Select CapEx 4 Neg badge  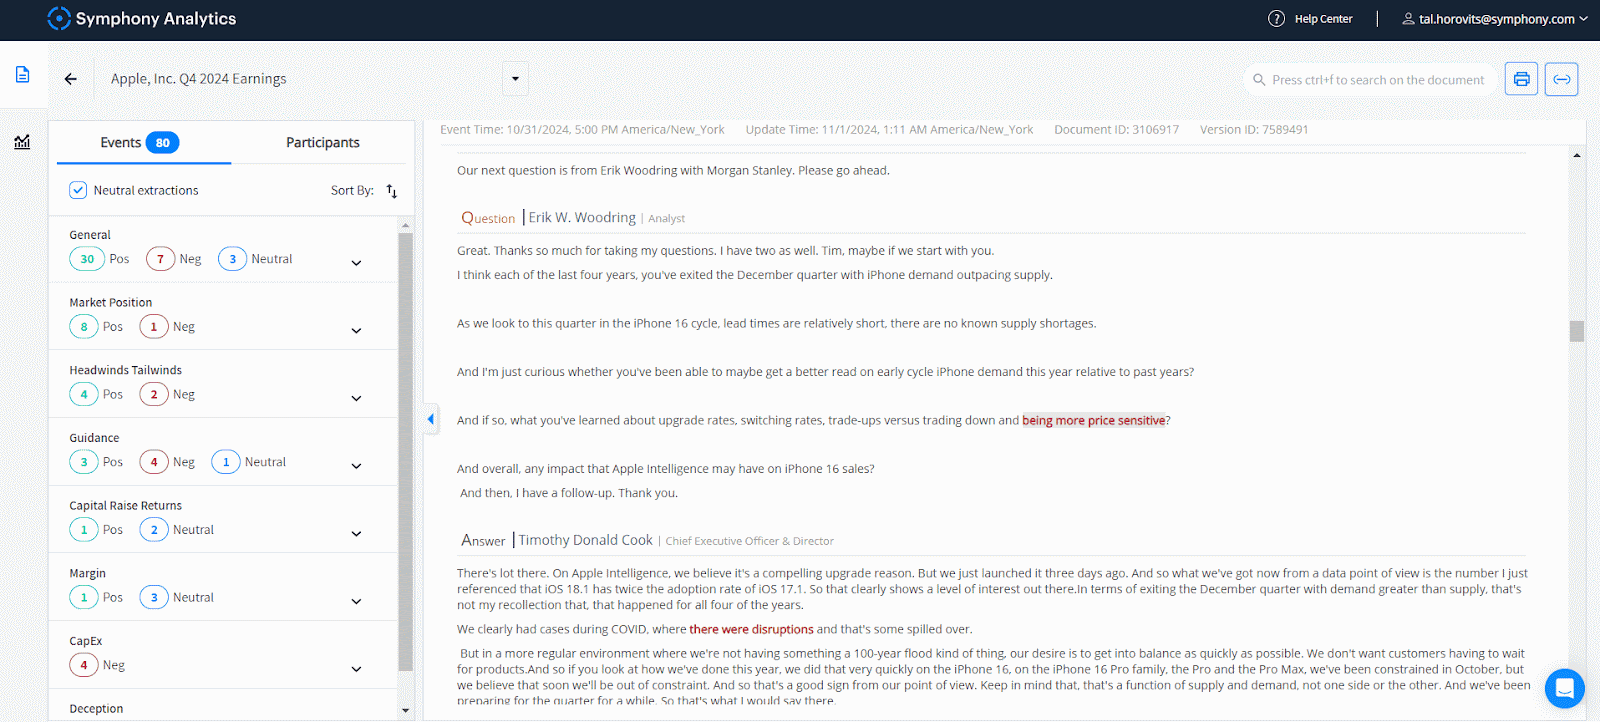[84, 665]
